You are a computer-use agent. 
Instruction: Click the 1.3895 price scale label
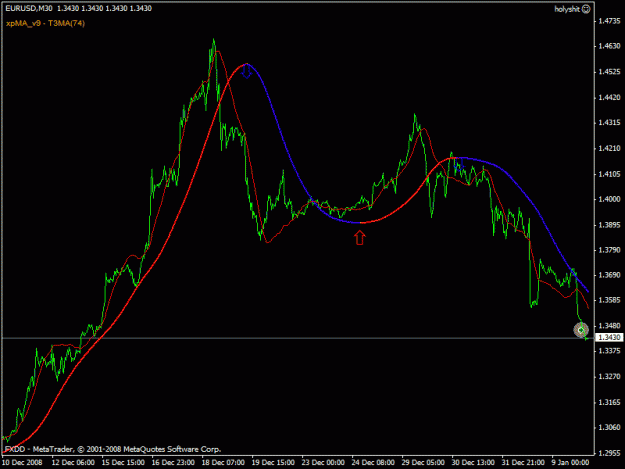pyautogui.click(x=609, y=225)
